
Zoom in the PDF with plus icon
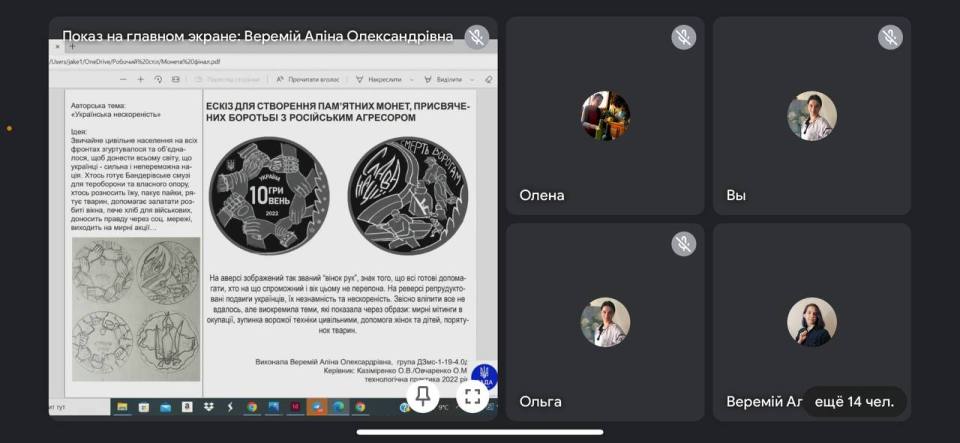[140, 80]
